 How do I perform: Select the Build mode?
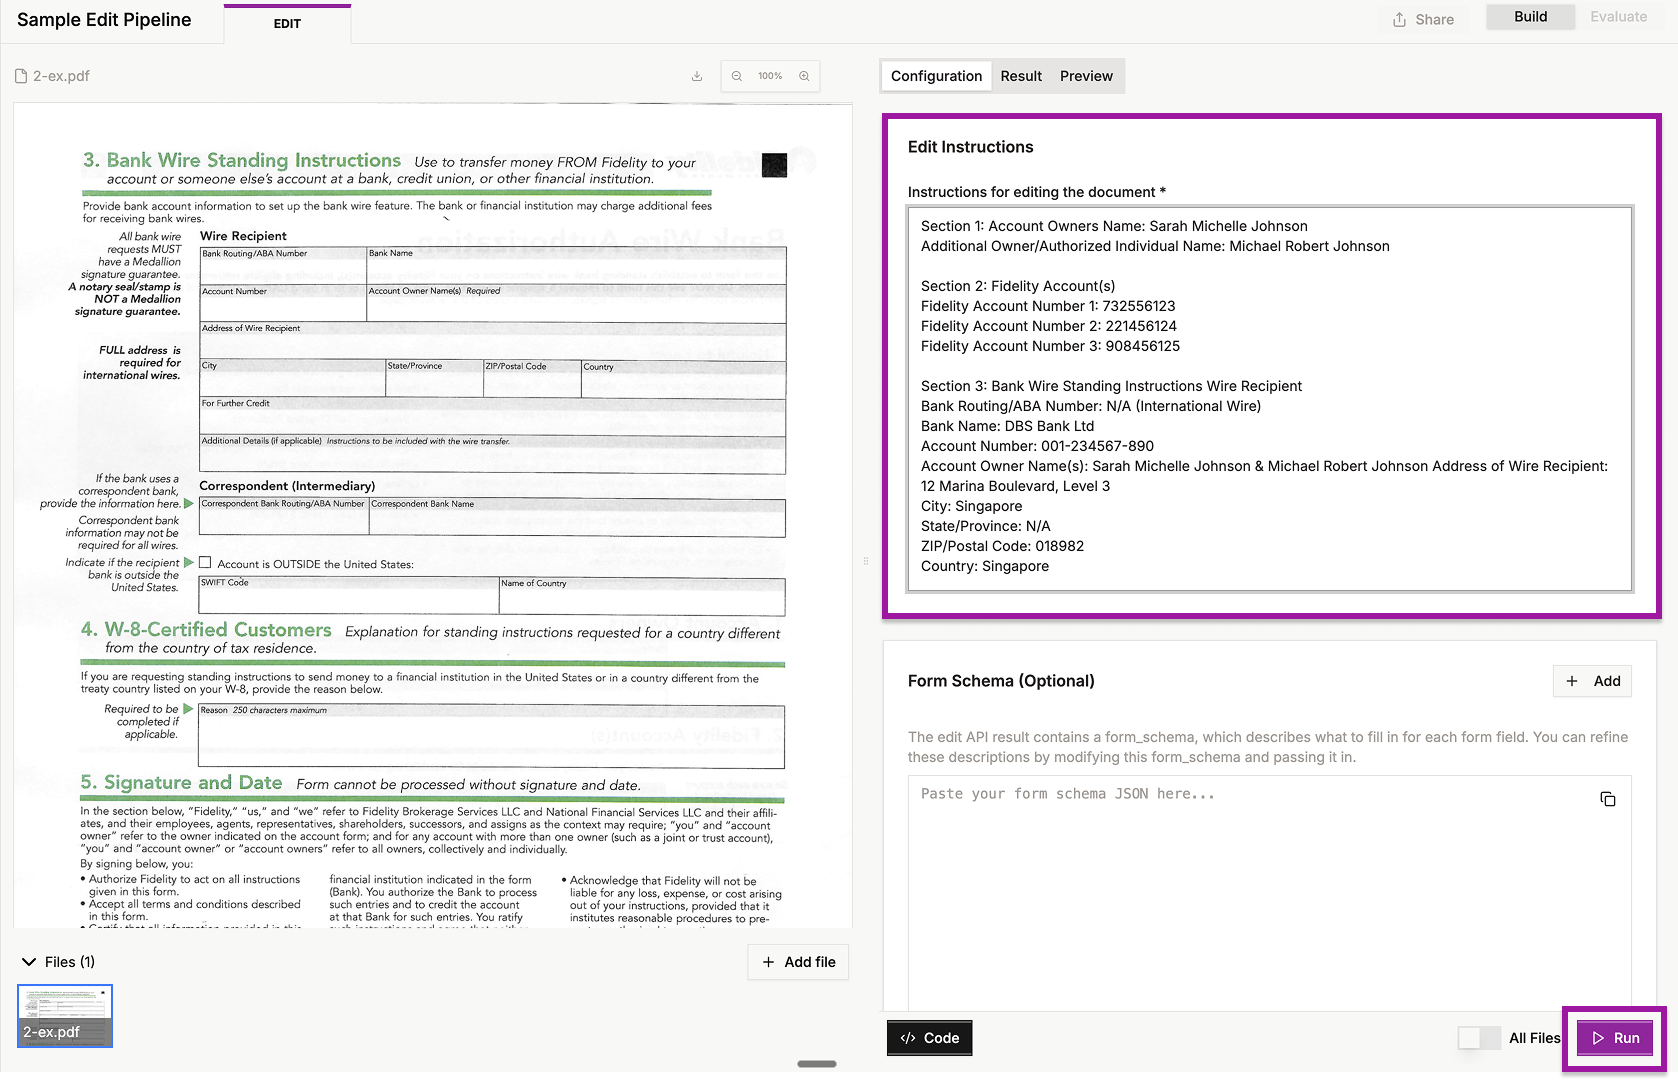pos(1530,17)
